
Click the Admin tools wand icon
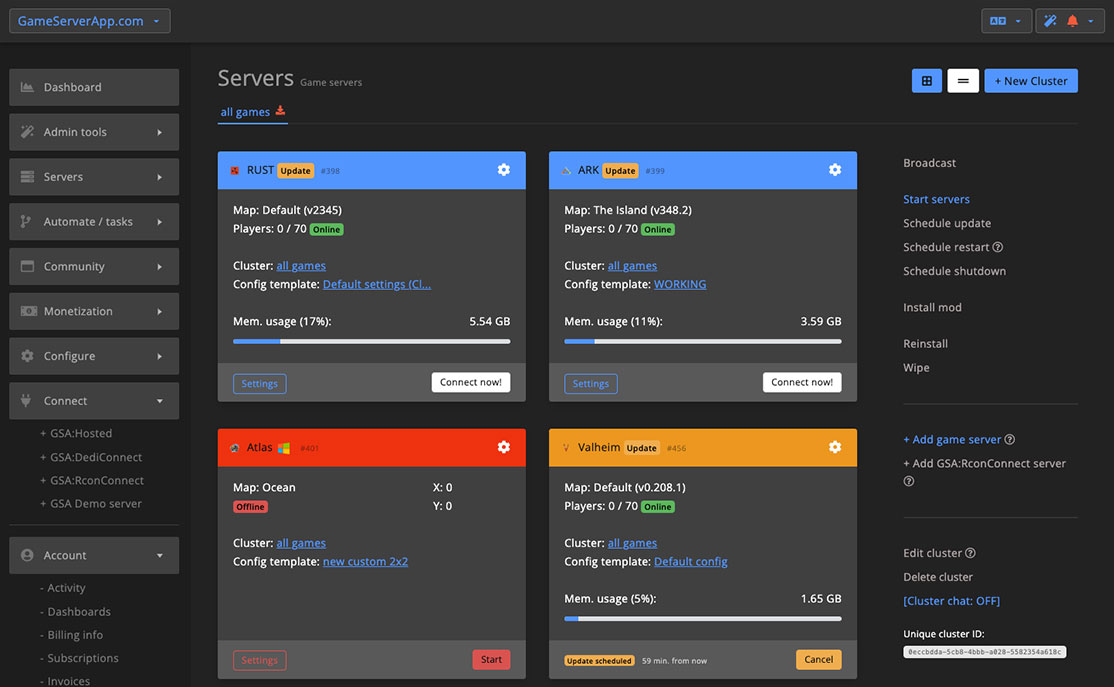pyautogui.click(x=27, y=131)
